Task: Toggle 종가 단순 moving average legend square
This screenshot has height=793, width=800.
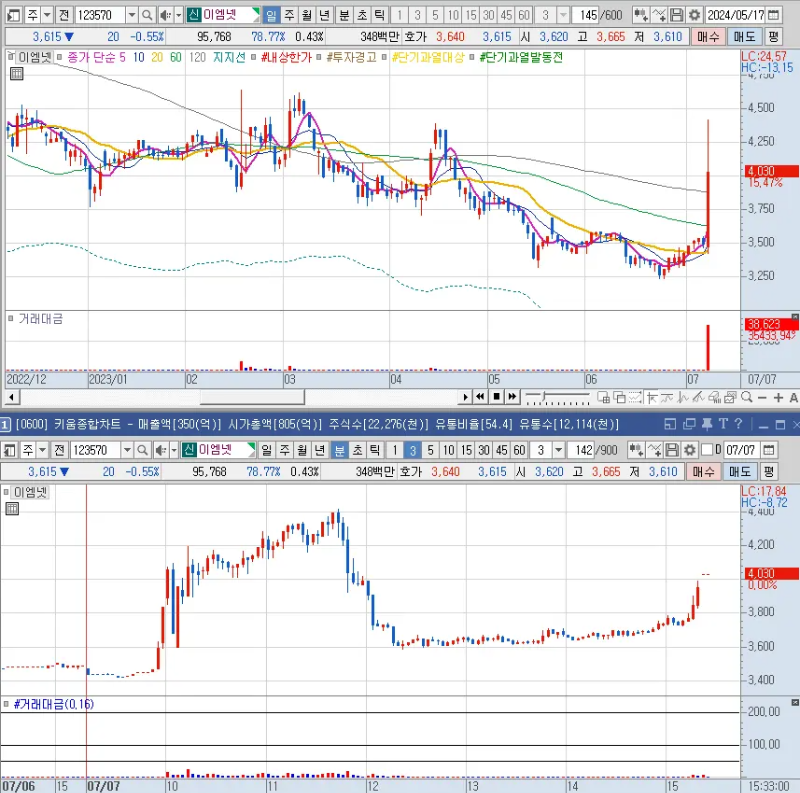Action: click(x=59, y=57)
